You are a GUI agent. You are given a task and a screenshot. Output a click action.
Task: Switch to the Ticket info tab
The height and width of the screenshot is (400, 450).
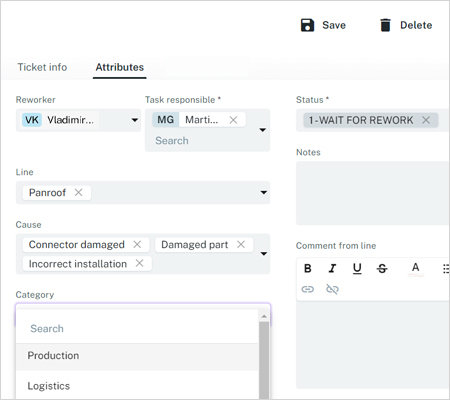[42, 67]
